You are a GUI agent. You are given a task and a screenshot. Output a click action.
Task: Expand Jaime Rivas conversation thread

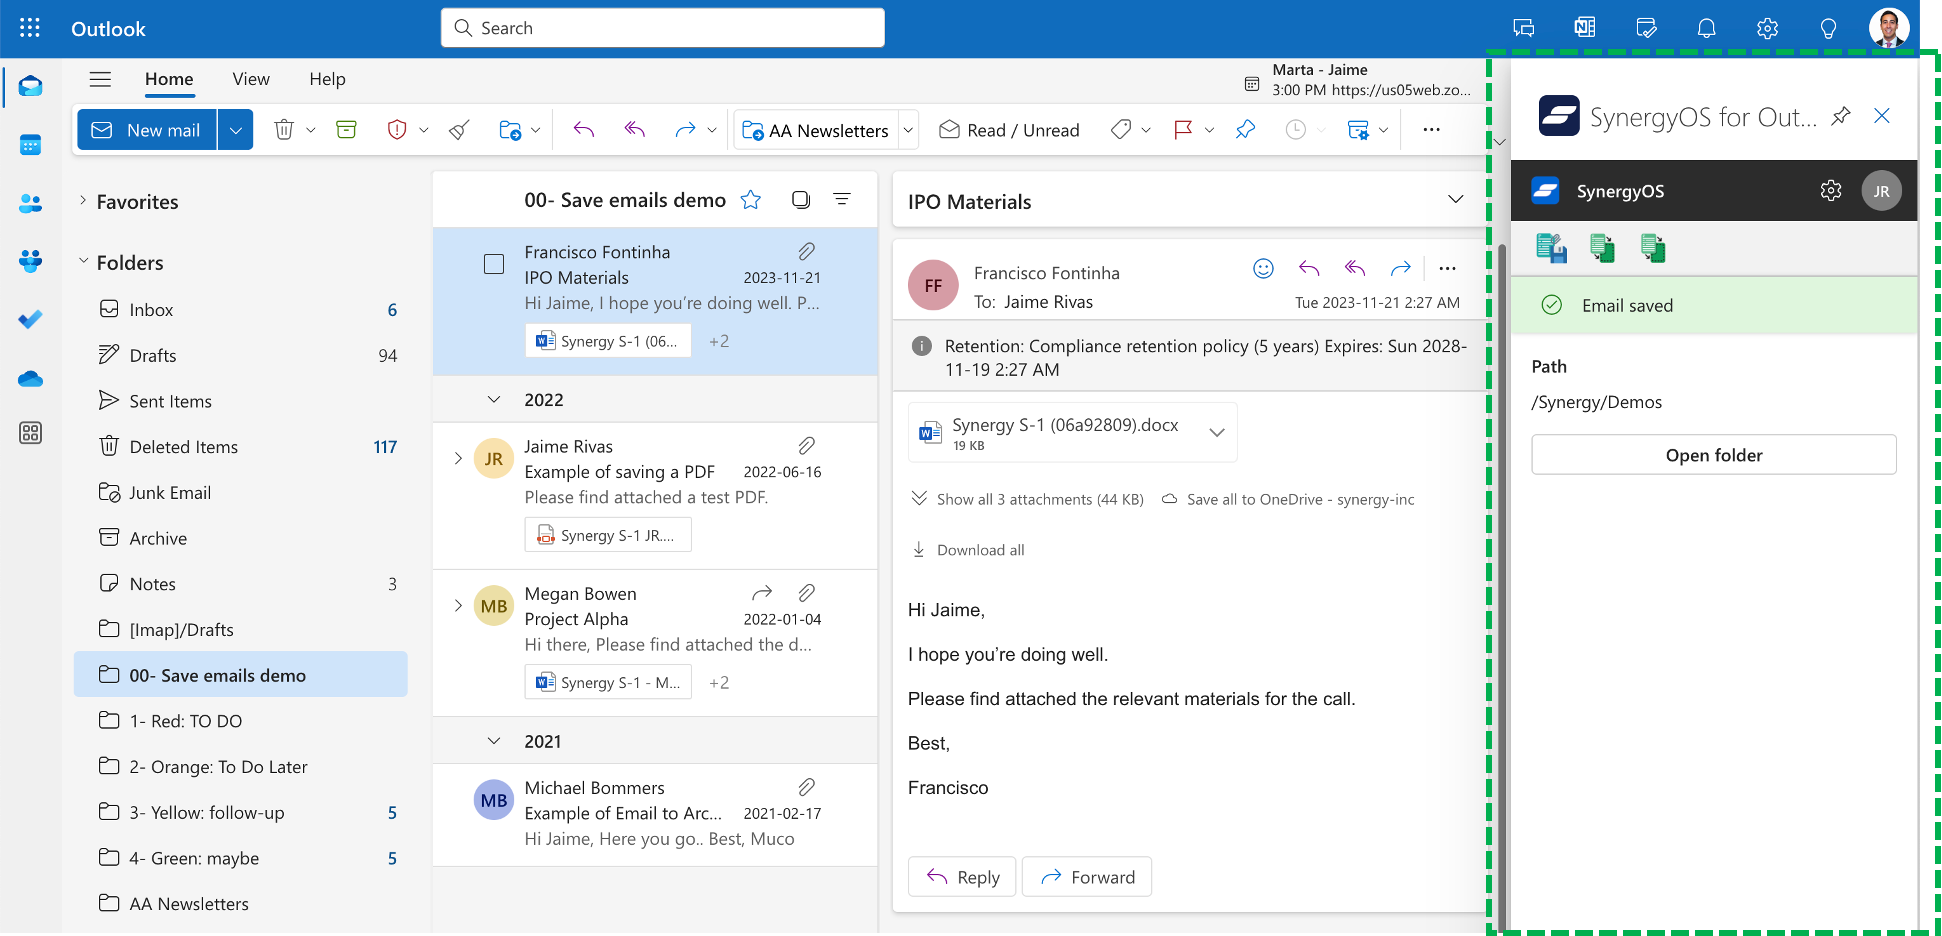(x=458, y=459)
